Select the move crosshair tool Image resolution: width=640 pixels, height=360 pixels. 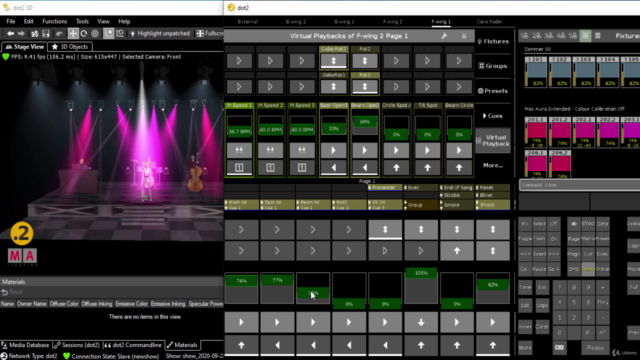[73, 33]
